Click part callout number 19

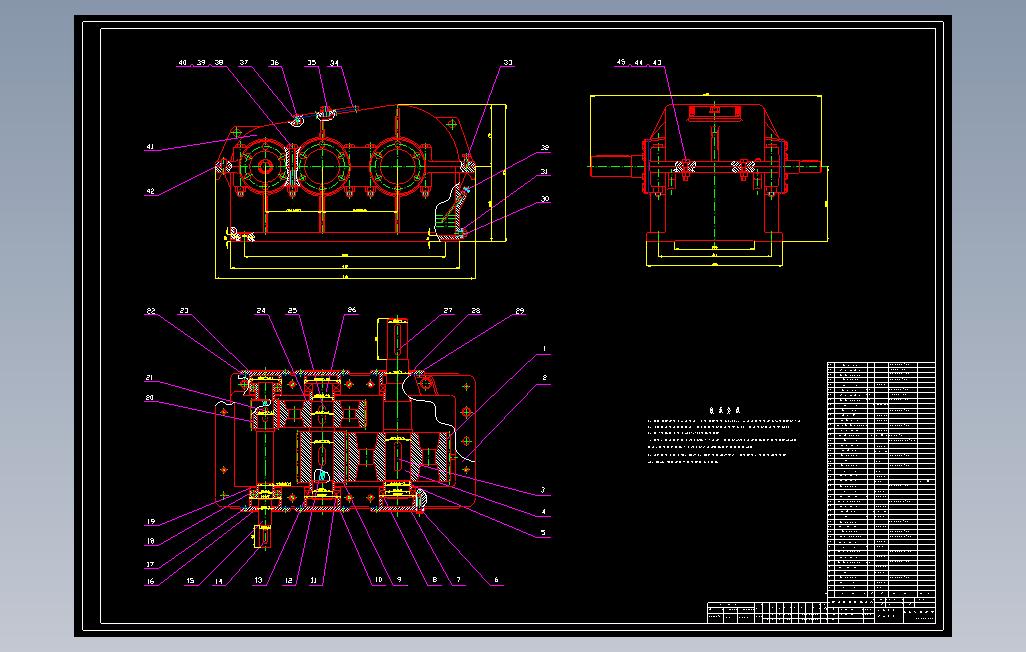(x=150, y=522)
